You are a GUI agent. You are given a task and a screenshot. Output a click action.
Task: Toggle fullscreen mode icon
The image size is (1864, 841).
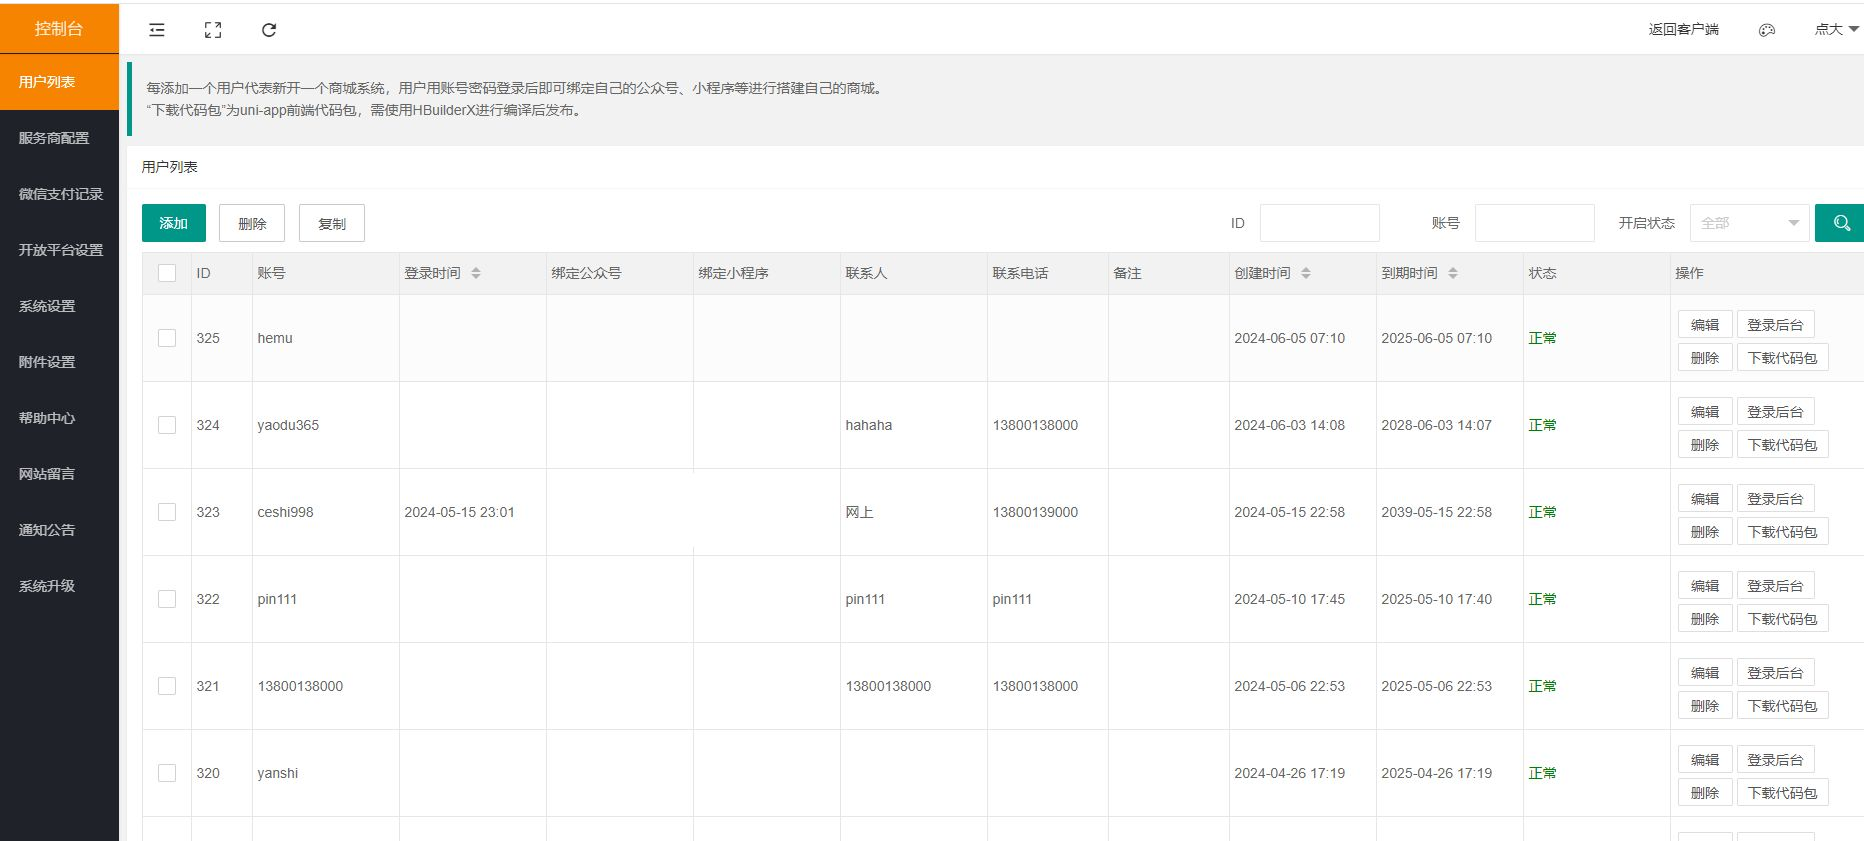pos(213,30)
